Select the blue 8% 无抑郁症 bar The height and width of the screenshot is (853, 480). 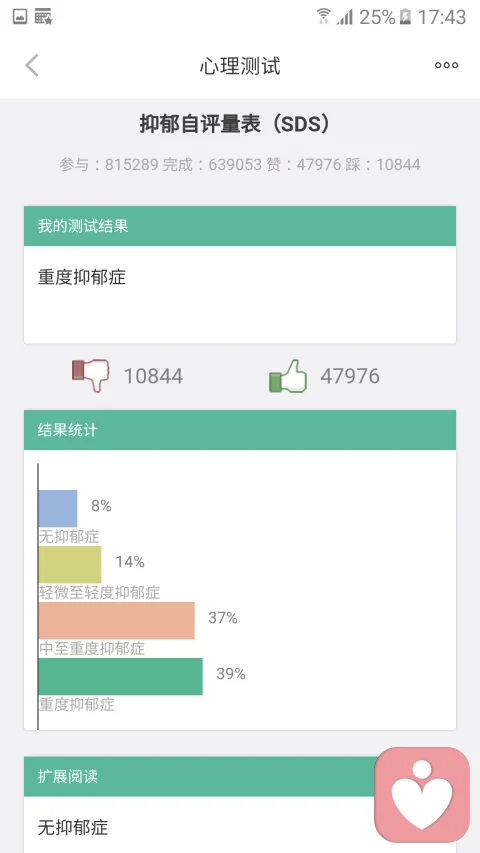coord(58,508)
